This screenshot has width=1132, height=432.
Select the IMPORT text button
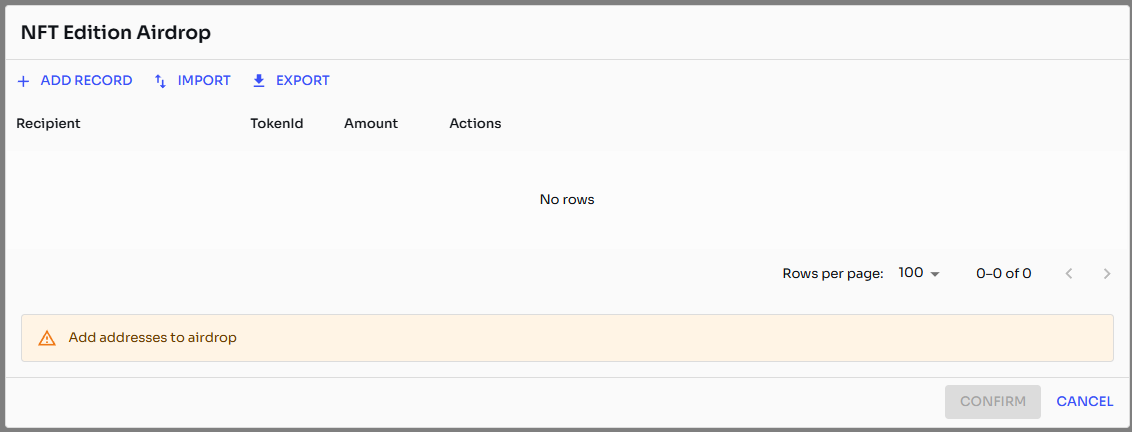pyautogui.click(x=204, y=81)
